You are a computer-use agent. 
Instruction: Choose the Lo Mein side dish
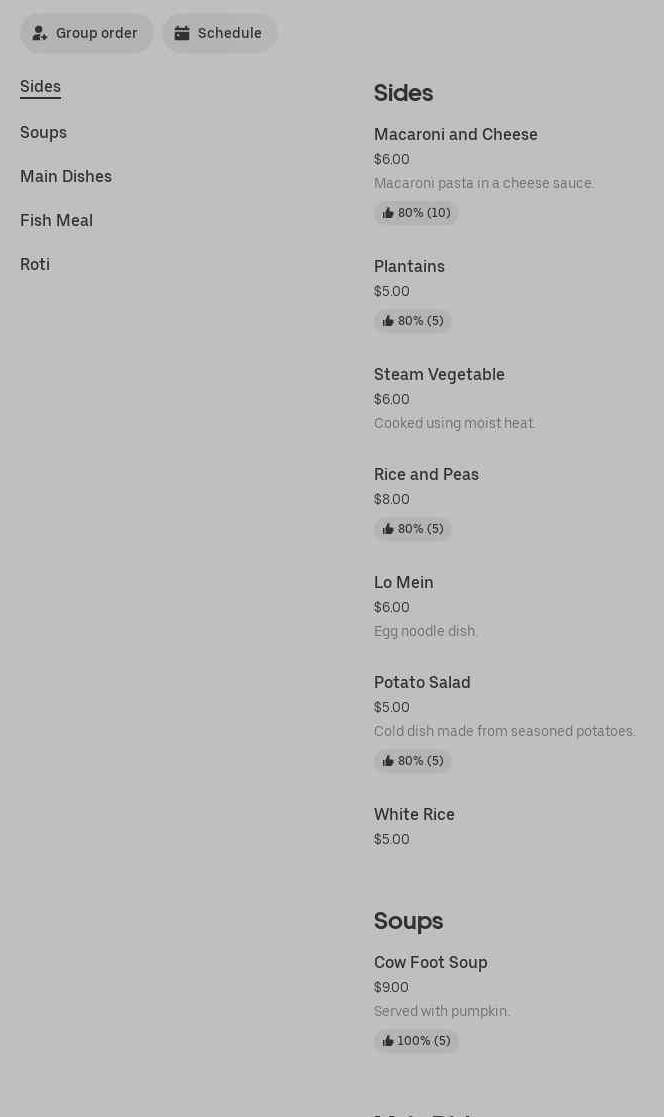click(x=403, y=583)
